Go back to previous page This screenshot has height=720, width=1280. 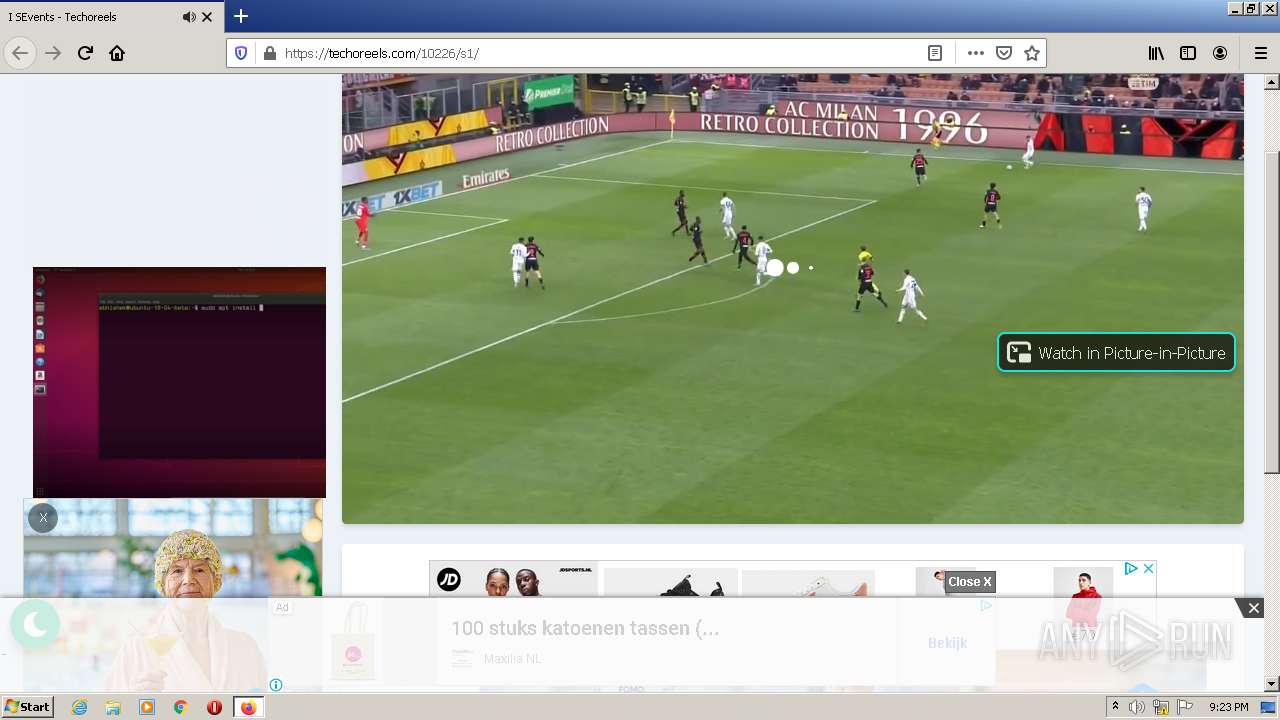tap(20, 53)
